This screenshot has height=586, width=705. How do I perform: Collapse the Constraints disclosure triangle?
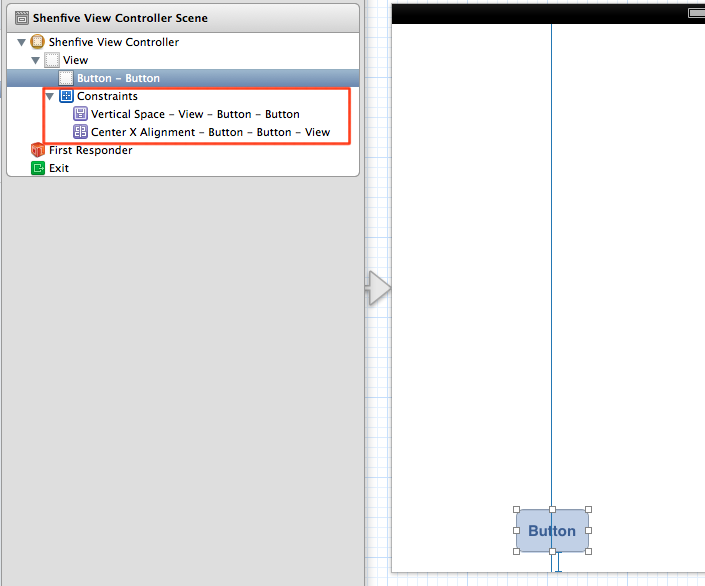click(49, 96)
